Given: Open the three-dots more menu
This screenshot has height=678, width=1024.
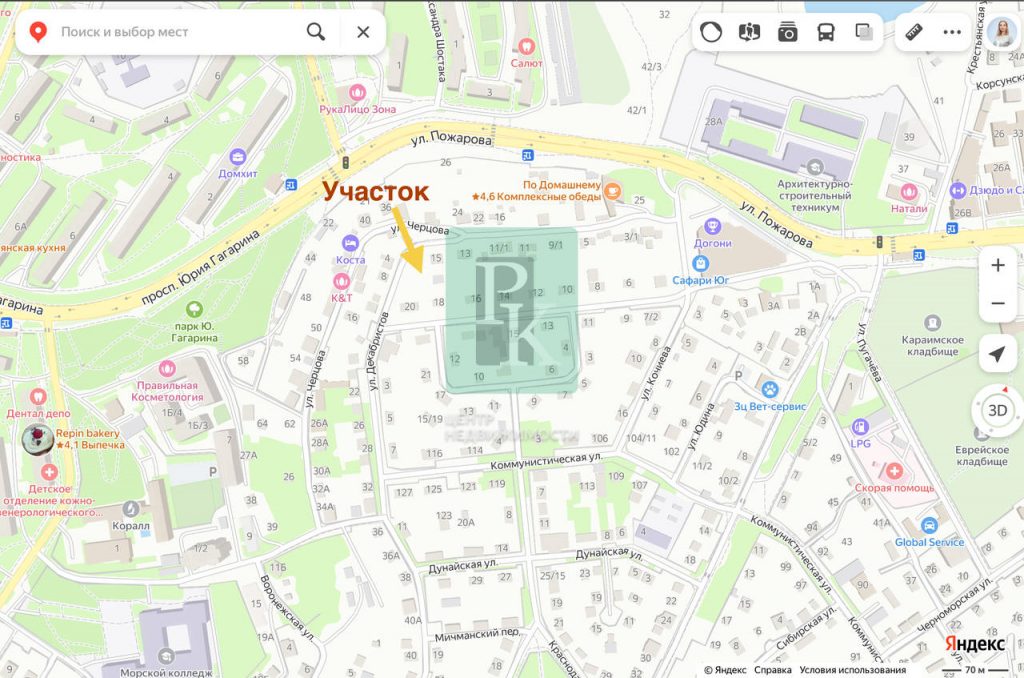Looking at the screenshot, I should coord(952,31).
